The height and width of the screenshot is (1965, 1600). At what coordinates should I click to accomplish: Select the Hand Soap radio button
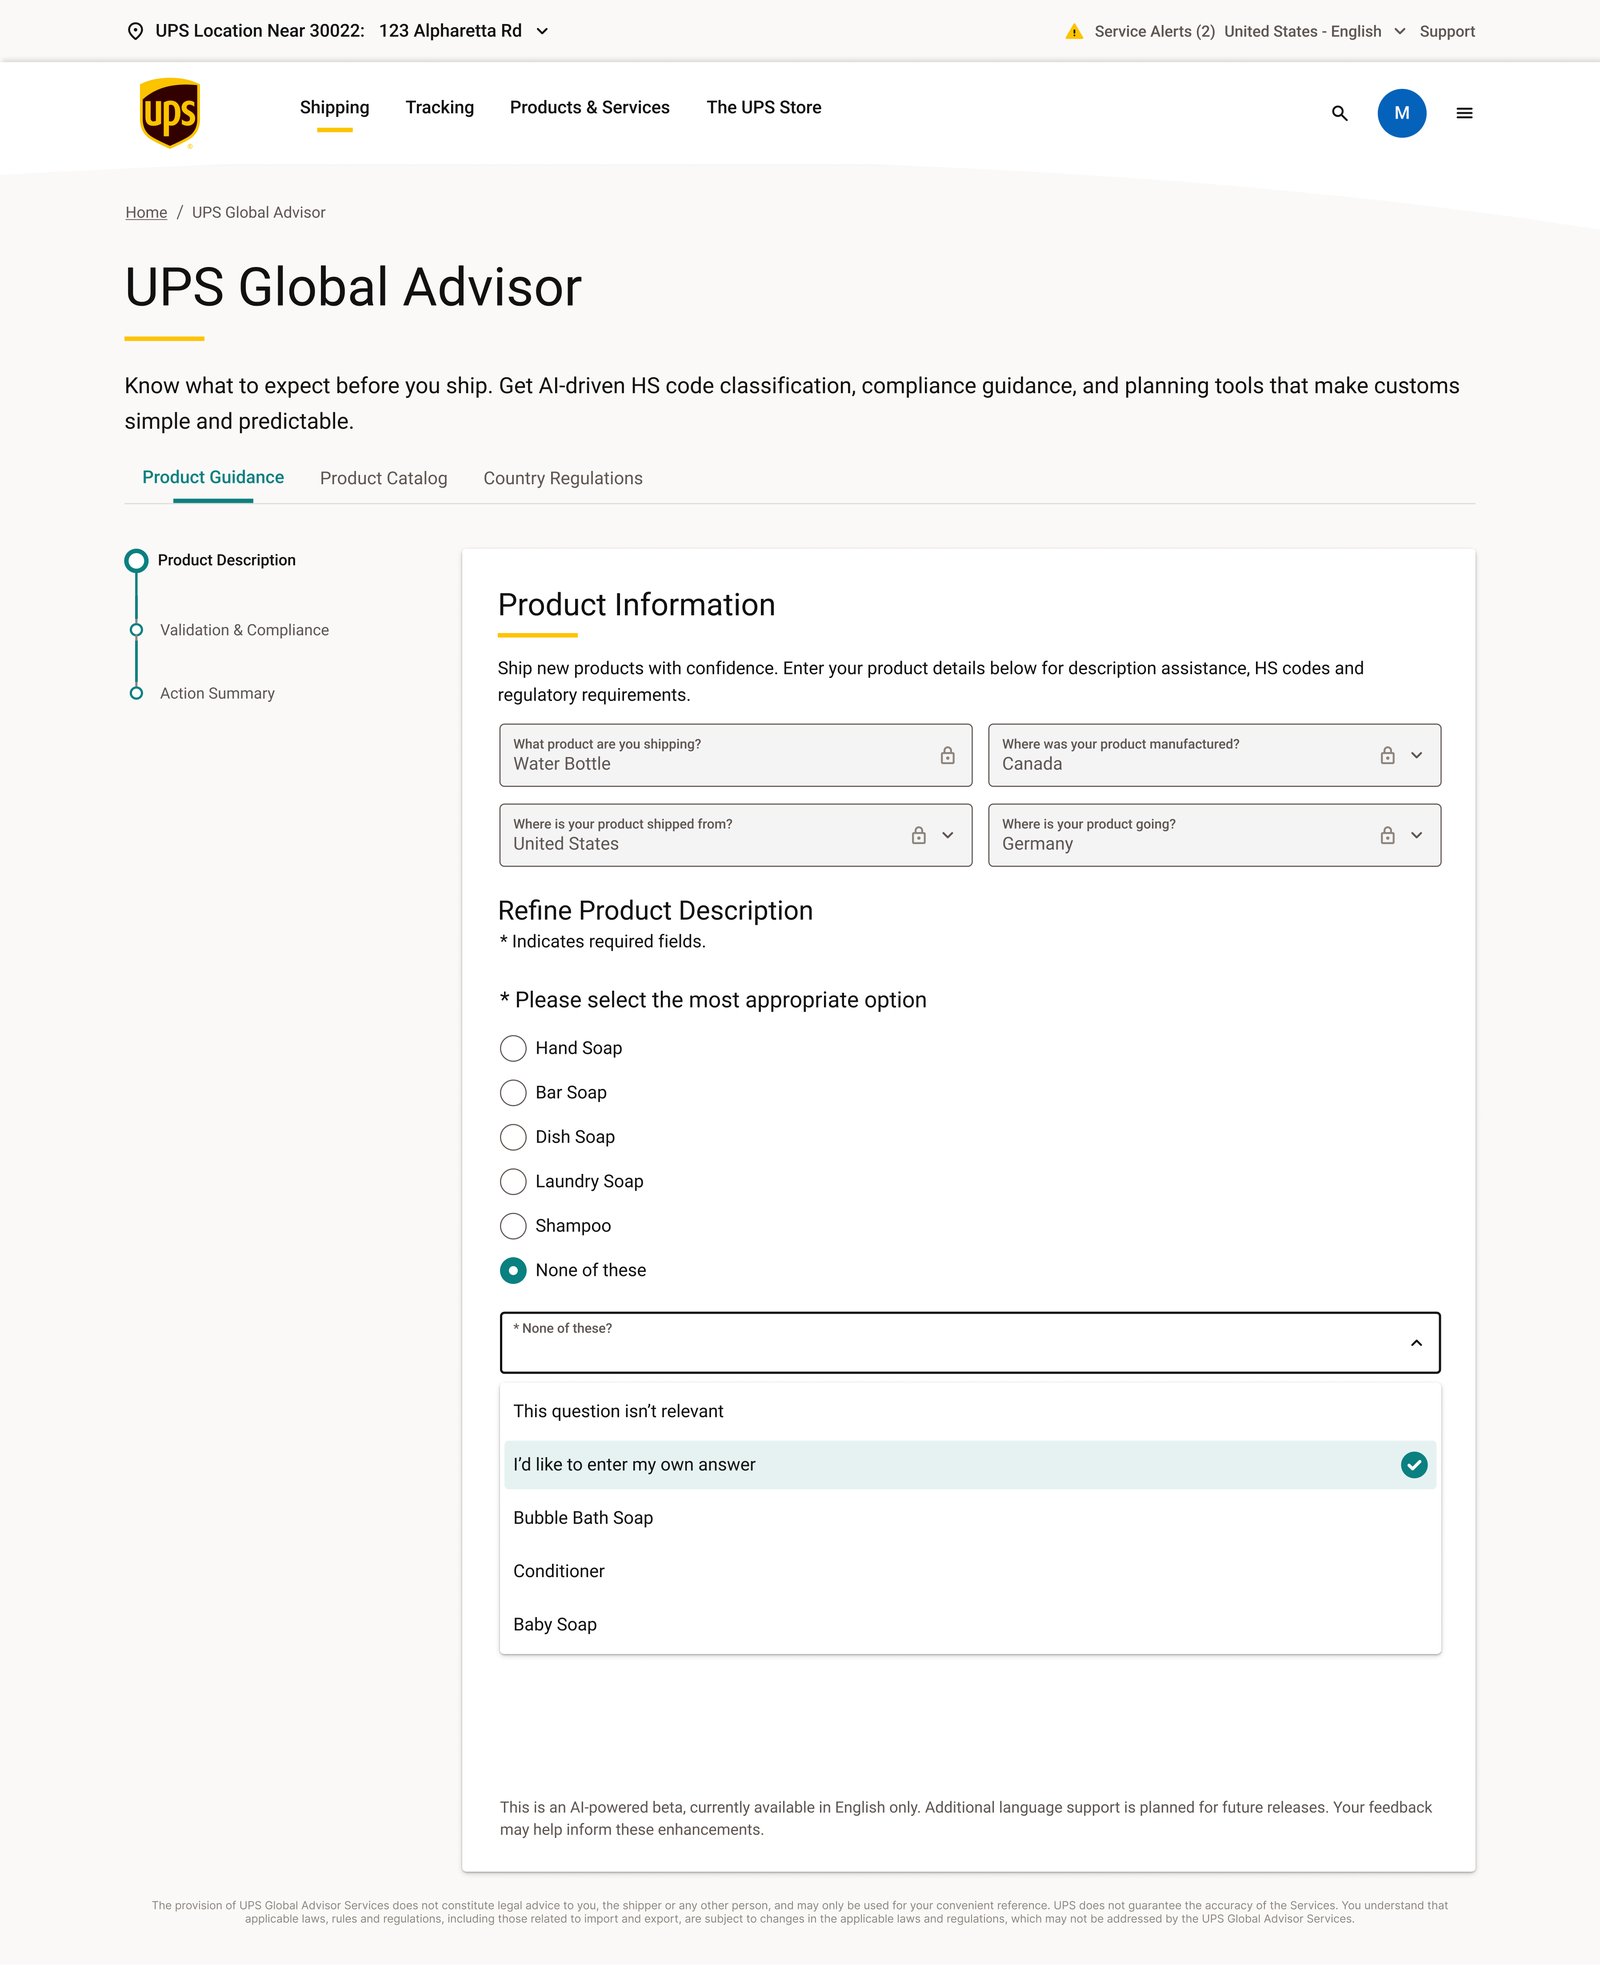pos(513,1048)
